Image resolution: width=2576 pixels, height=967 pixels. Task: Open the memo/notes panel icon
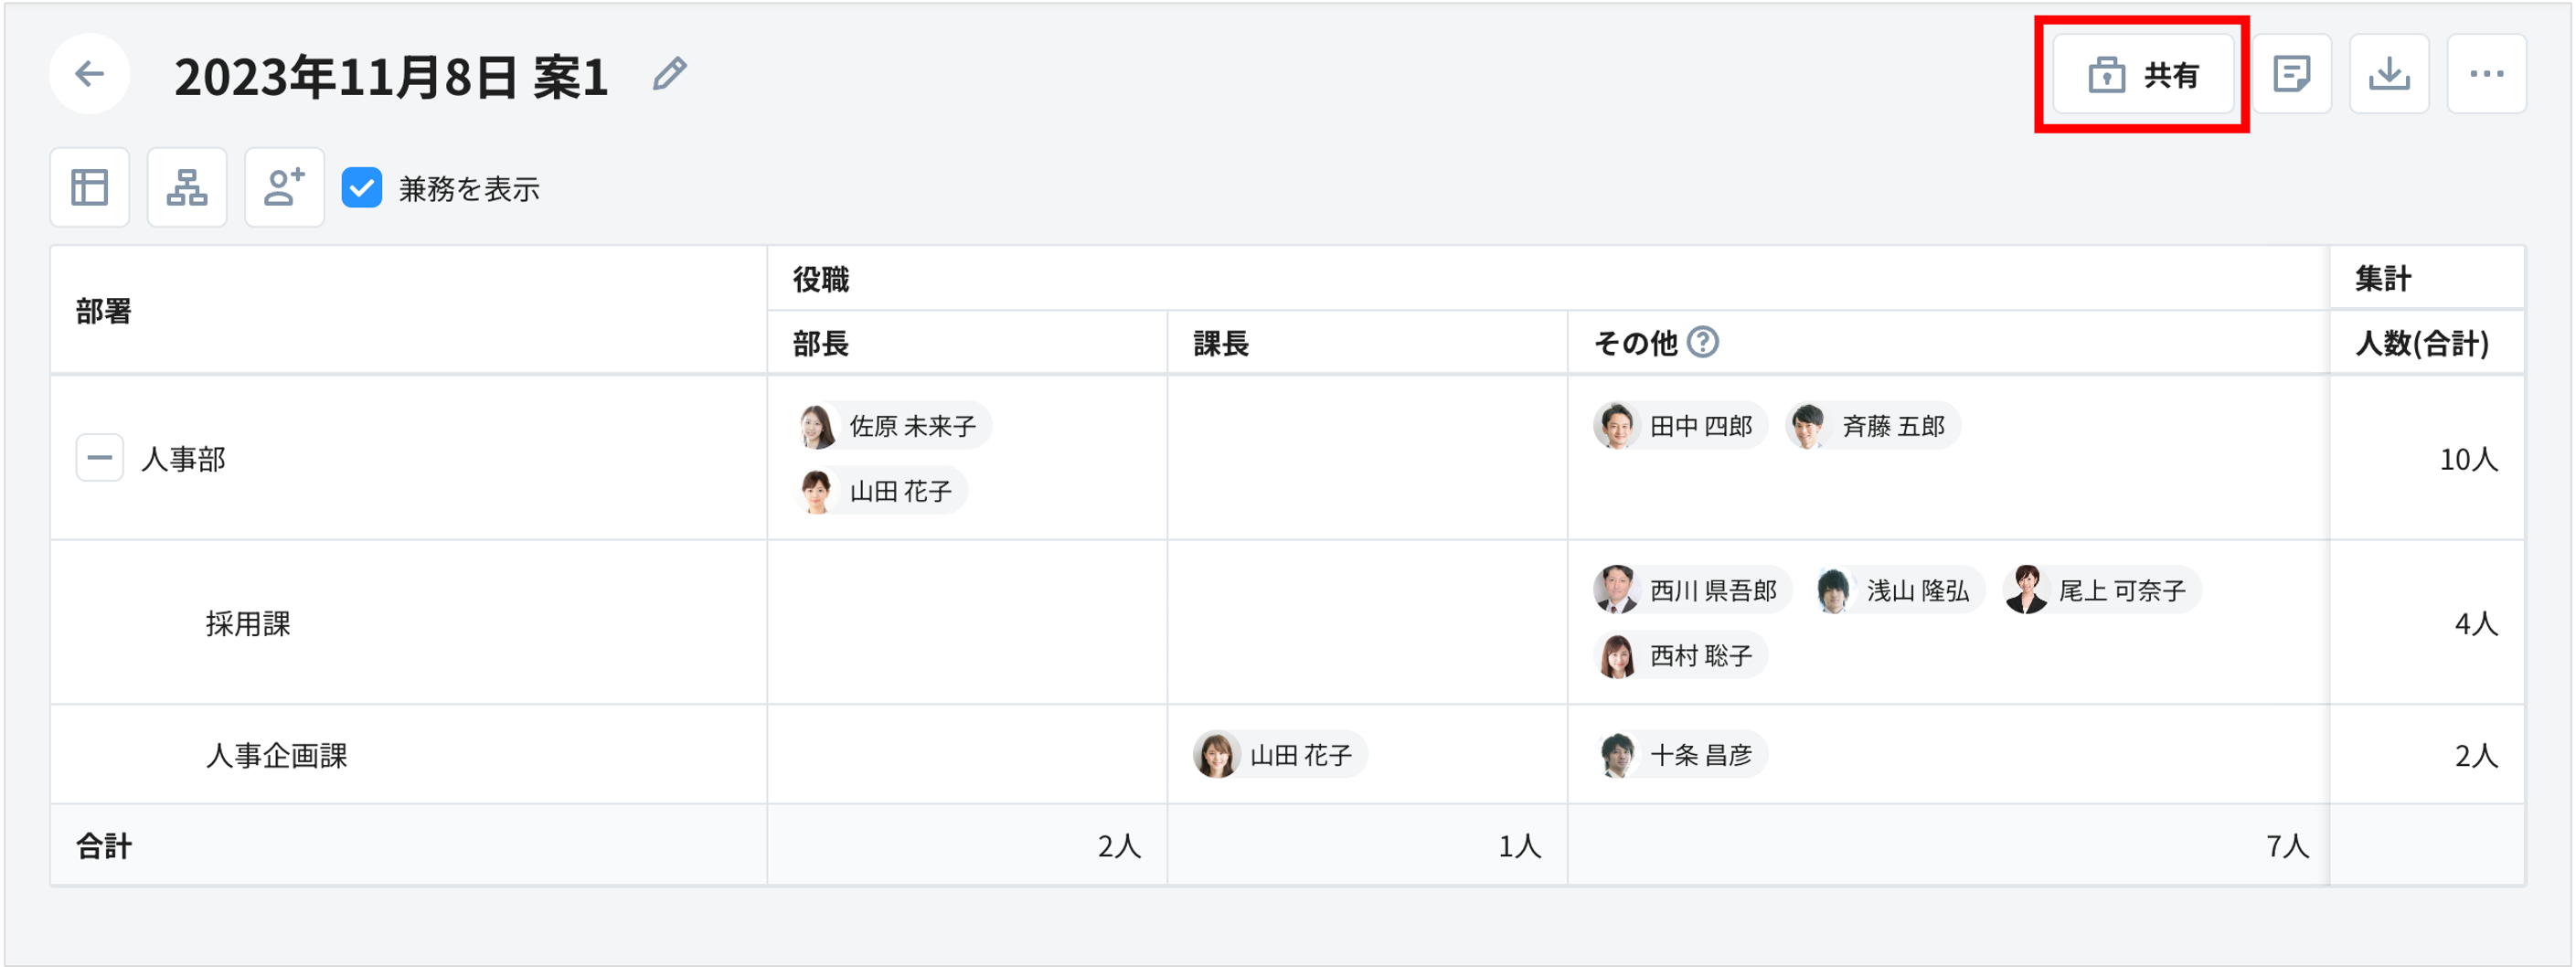pyautogui.click(x=2291, y=73)
